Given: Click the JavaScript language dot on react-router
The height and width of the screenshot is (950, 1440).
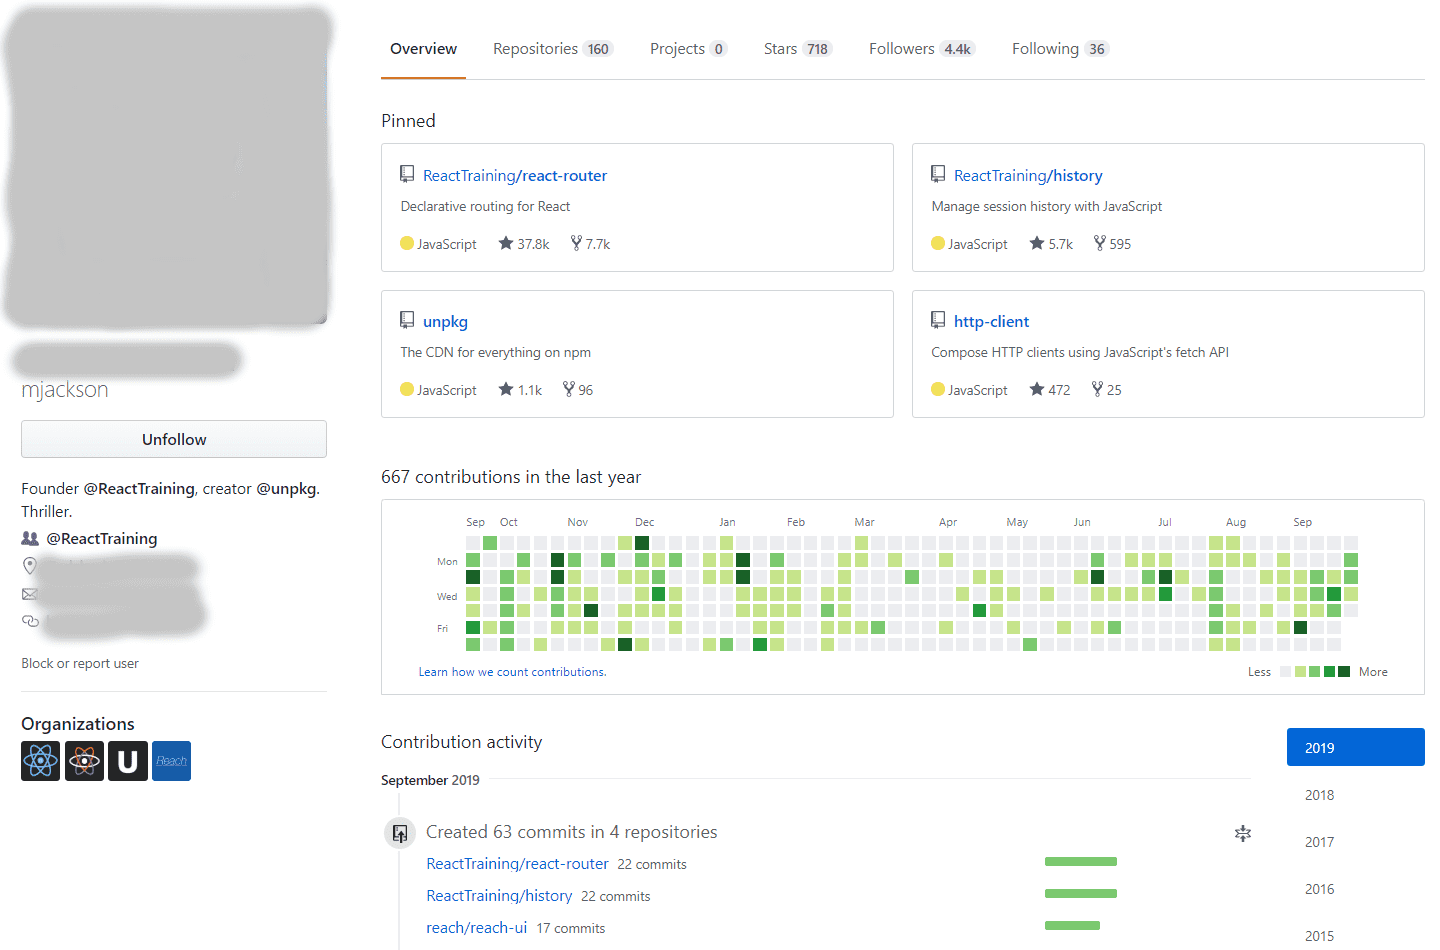Looking at the screenshot, I should 407,243.
